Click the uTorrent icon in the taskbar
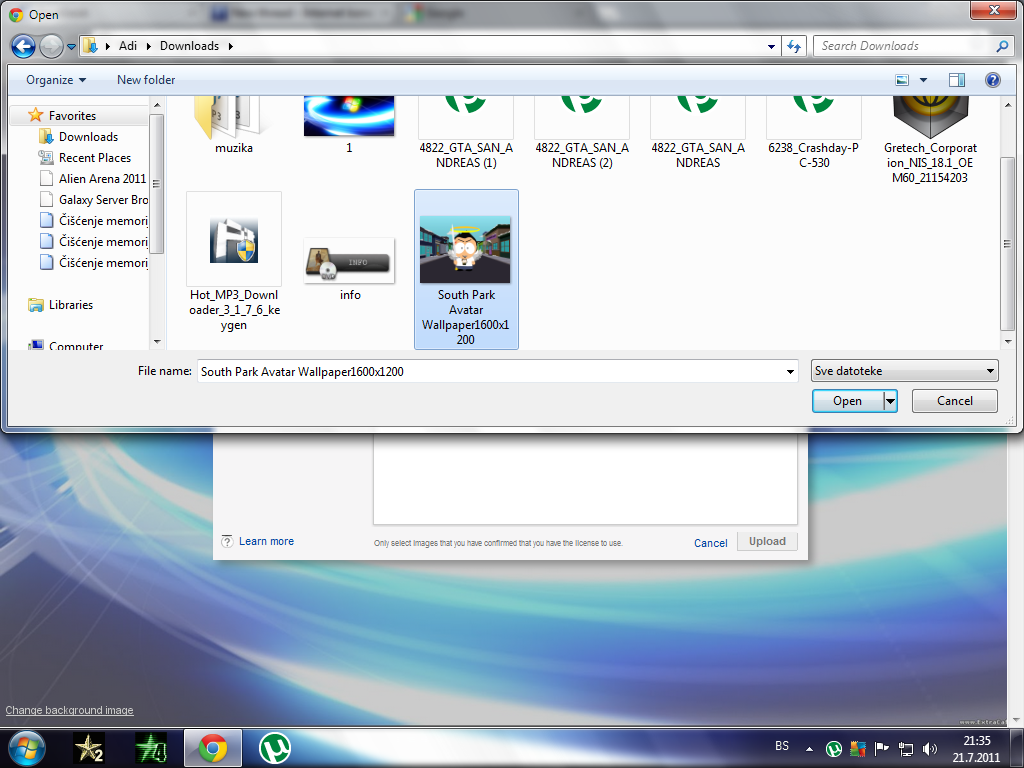The width and height of the screenshot is (1024, 768). tap(275, 747)
